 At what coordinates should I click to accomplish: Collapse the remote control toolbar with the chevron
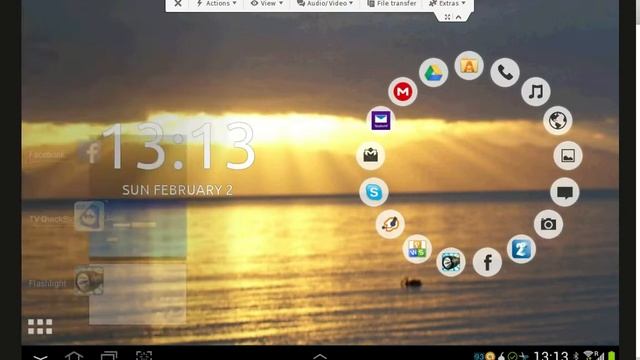[x=458, y=17]
